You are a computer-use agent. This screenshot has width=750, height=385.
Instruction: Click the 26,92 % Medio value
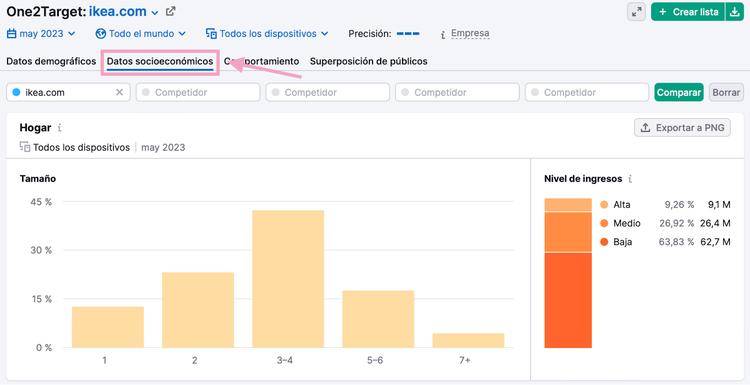[x=676, y=223]
